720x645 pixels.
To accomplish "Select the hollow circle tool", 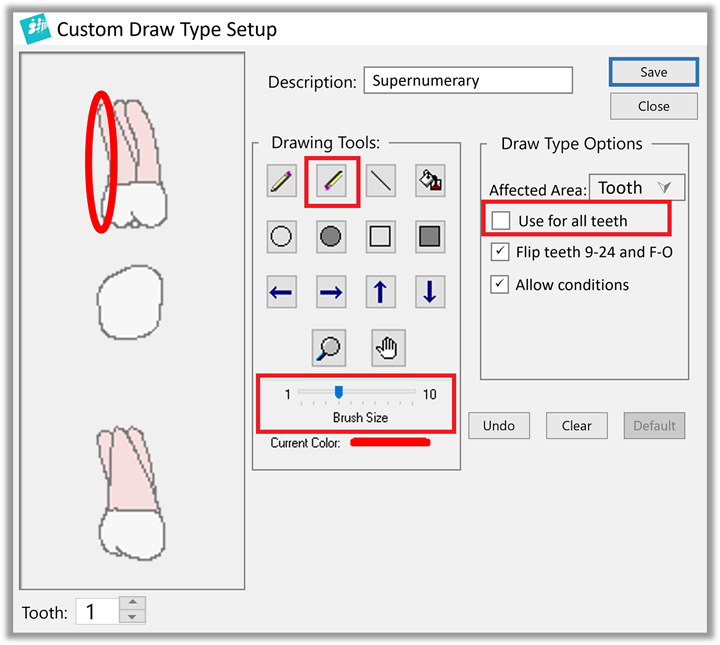I will pyautogui.click(x=281, y=236).
